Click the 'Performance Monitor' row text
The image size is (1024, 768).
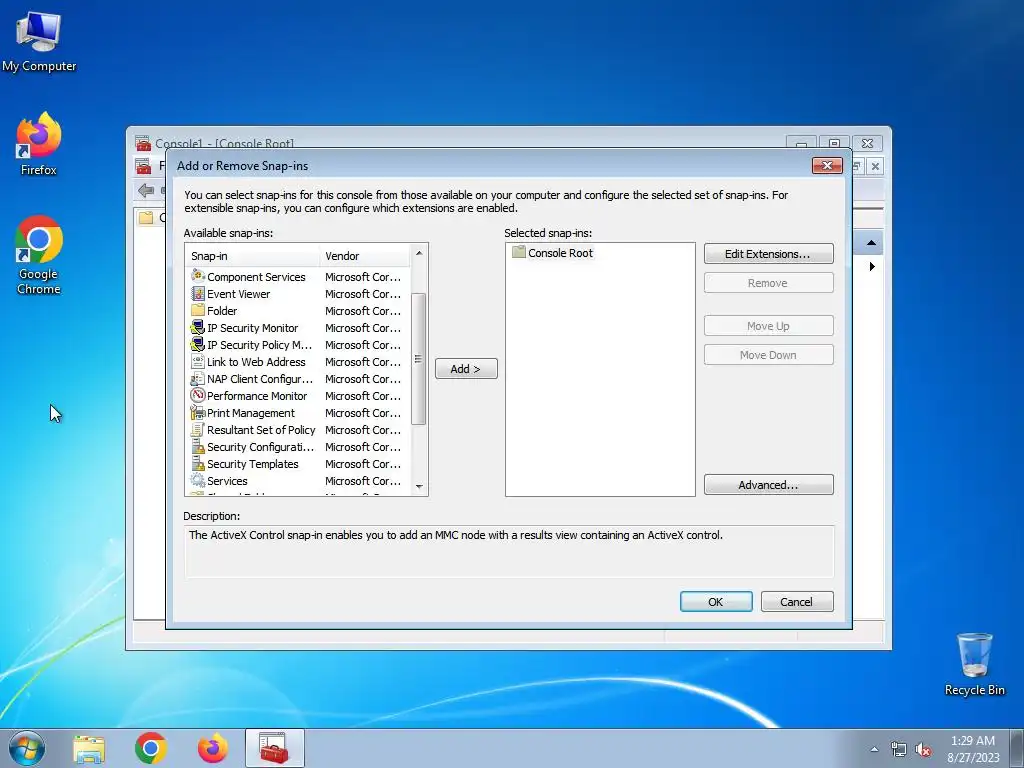point(257,396)
